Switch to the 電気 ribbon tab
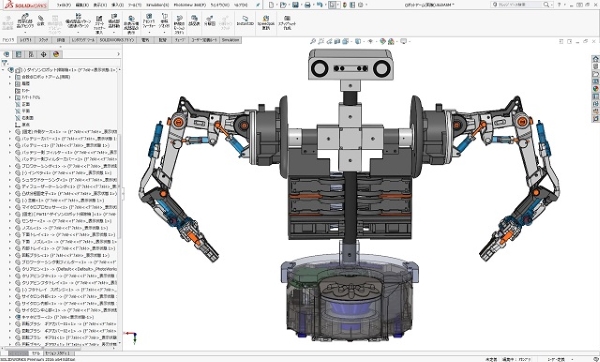The width and height of the screenshot is (600, 362). 145,40
